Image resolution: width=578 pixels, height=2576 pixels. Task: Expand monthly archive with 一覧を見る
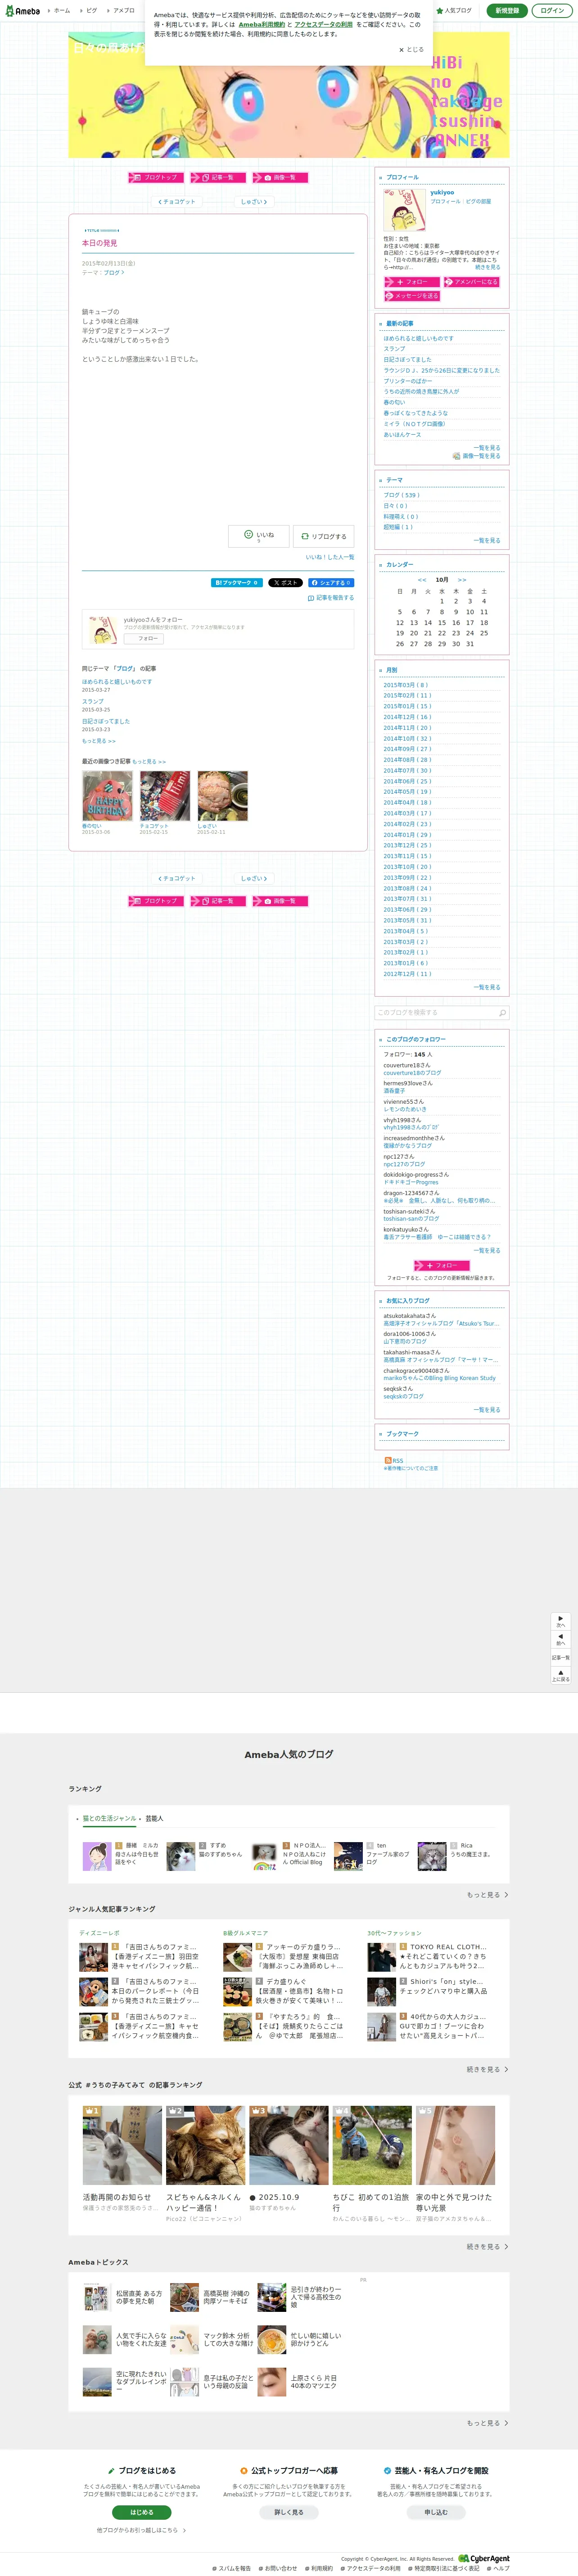tap(487, 988)
